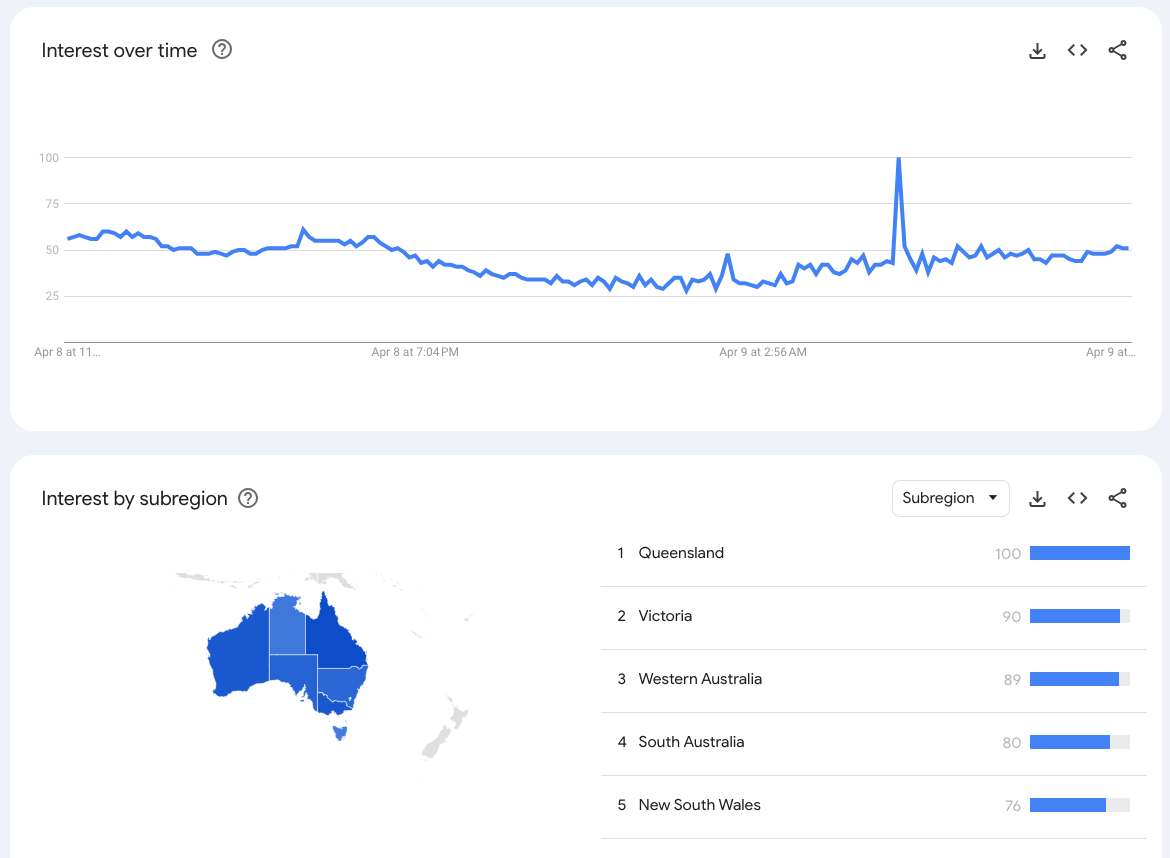Open Western Australia from the list
The image size is (1170, 858).
point(700,679)
